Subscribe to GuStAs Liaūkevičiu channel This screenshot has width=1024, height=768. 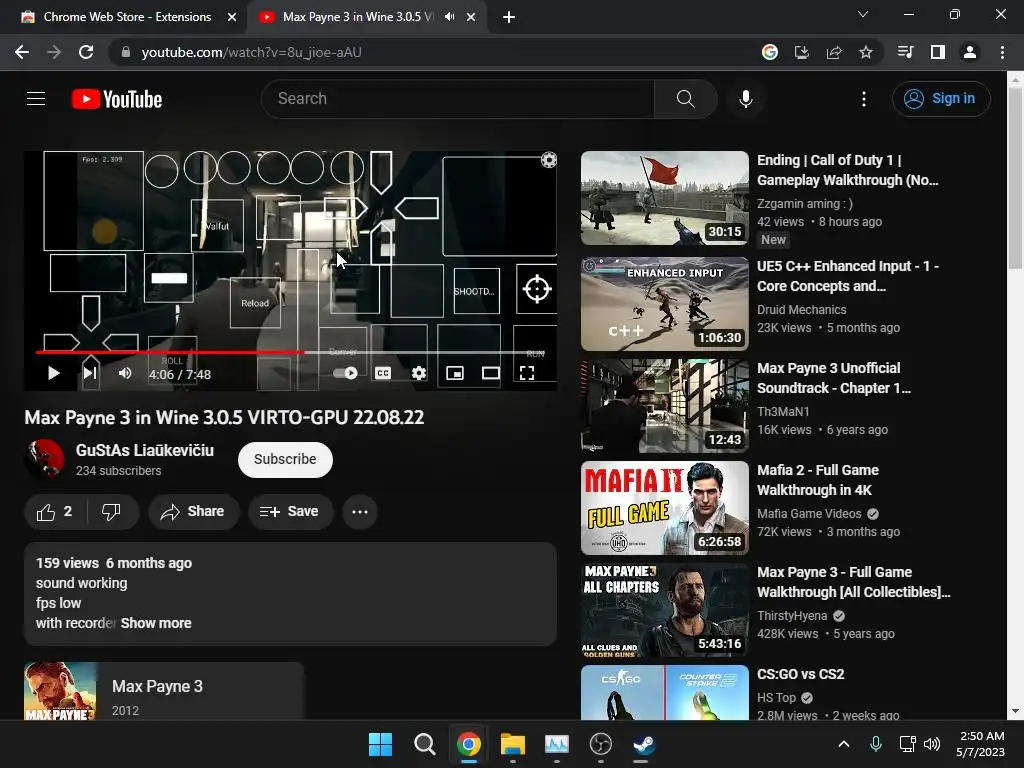coord(285,460)
